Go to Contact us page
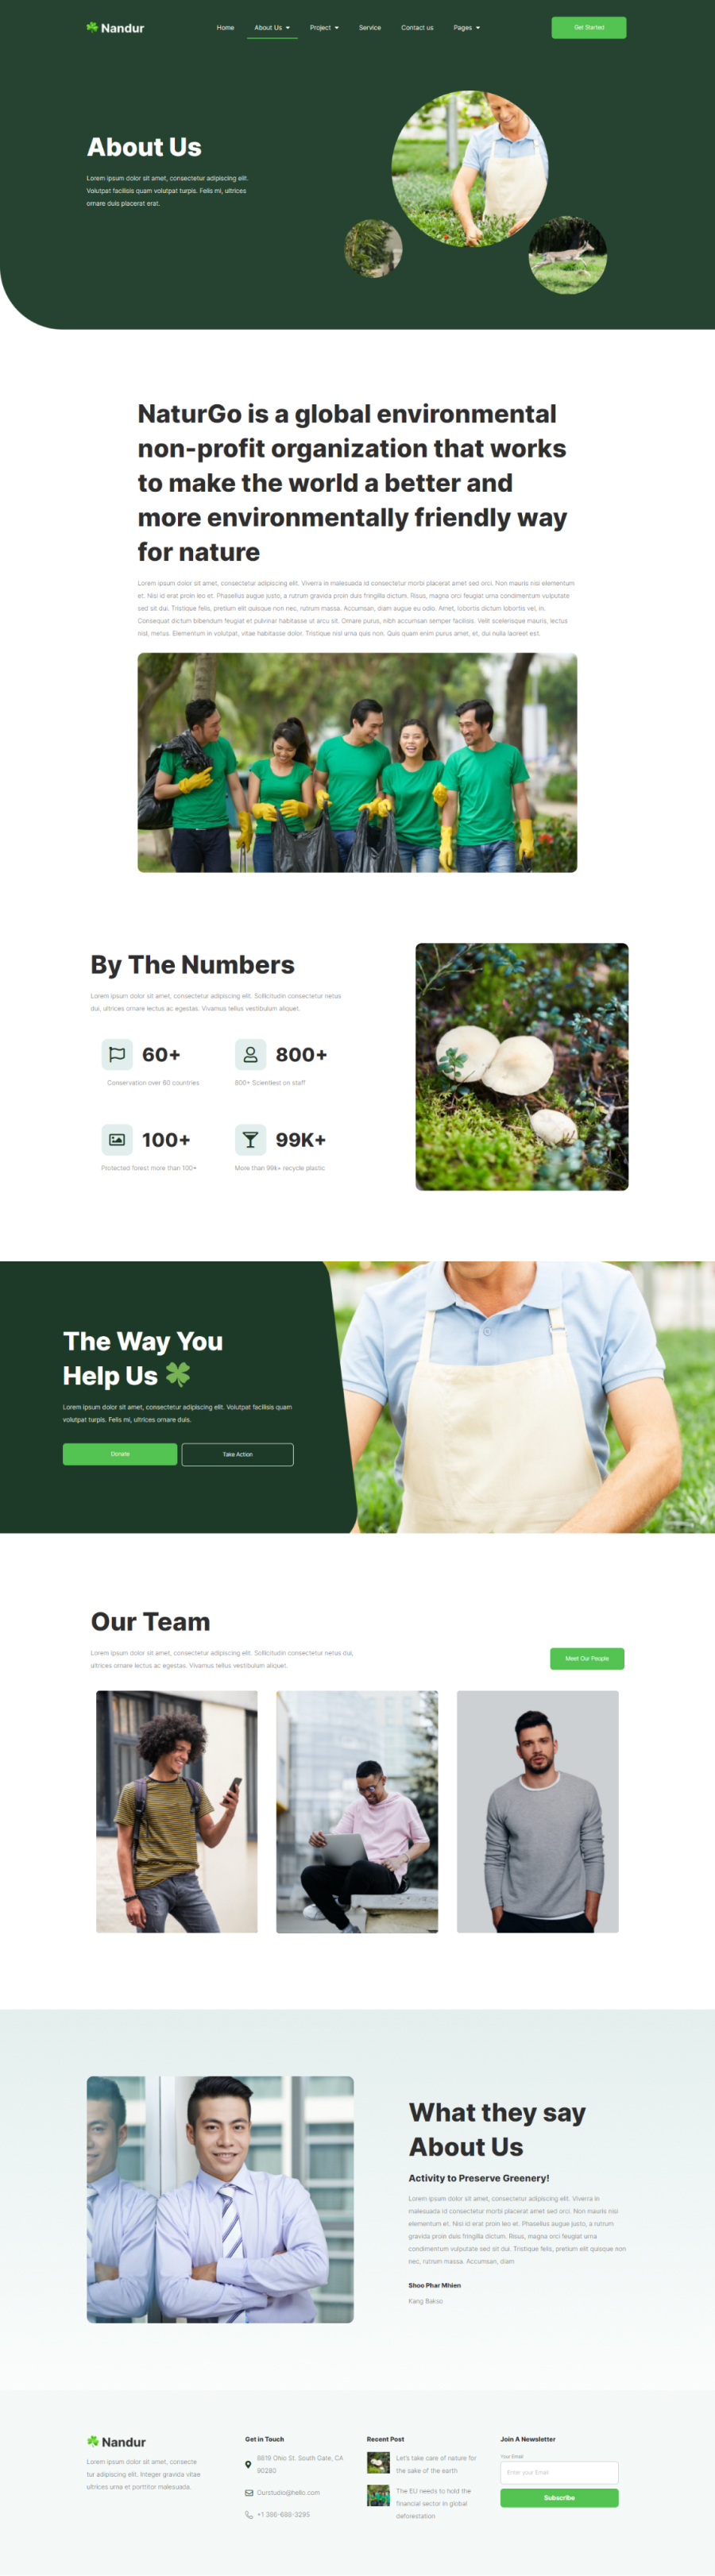The width and height of the screenshot is (715, 2576). [x=417, y=28]
